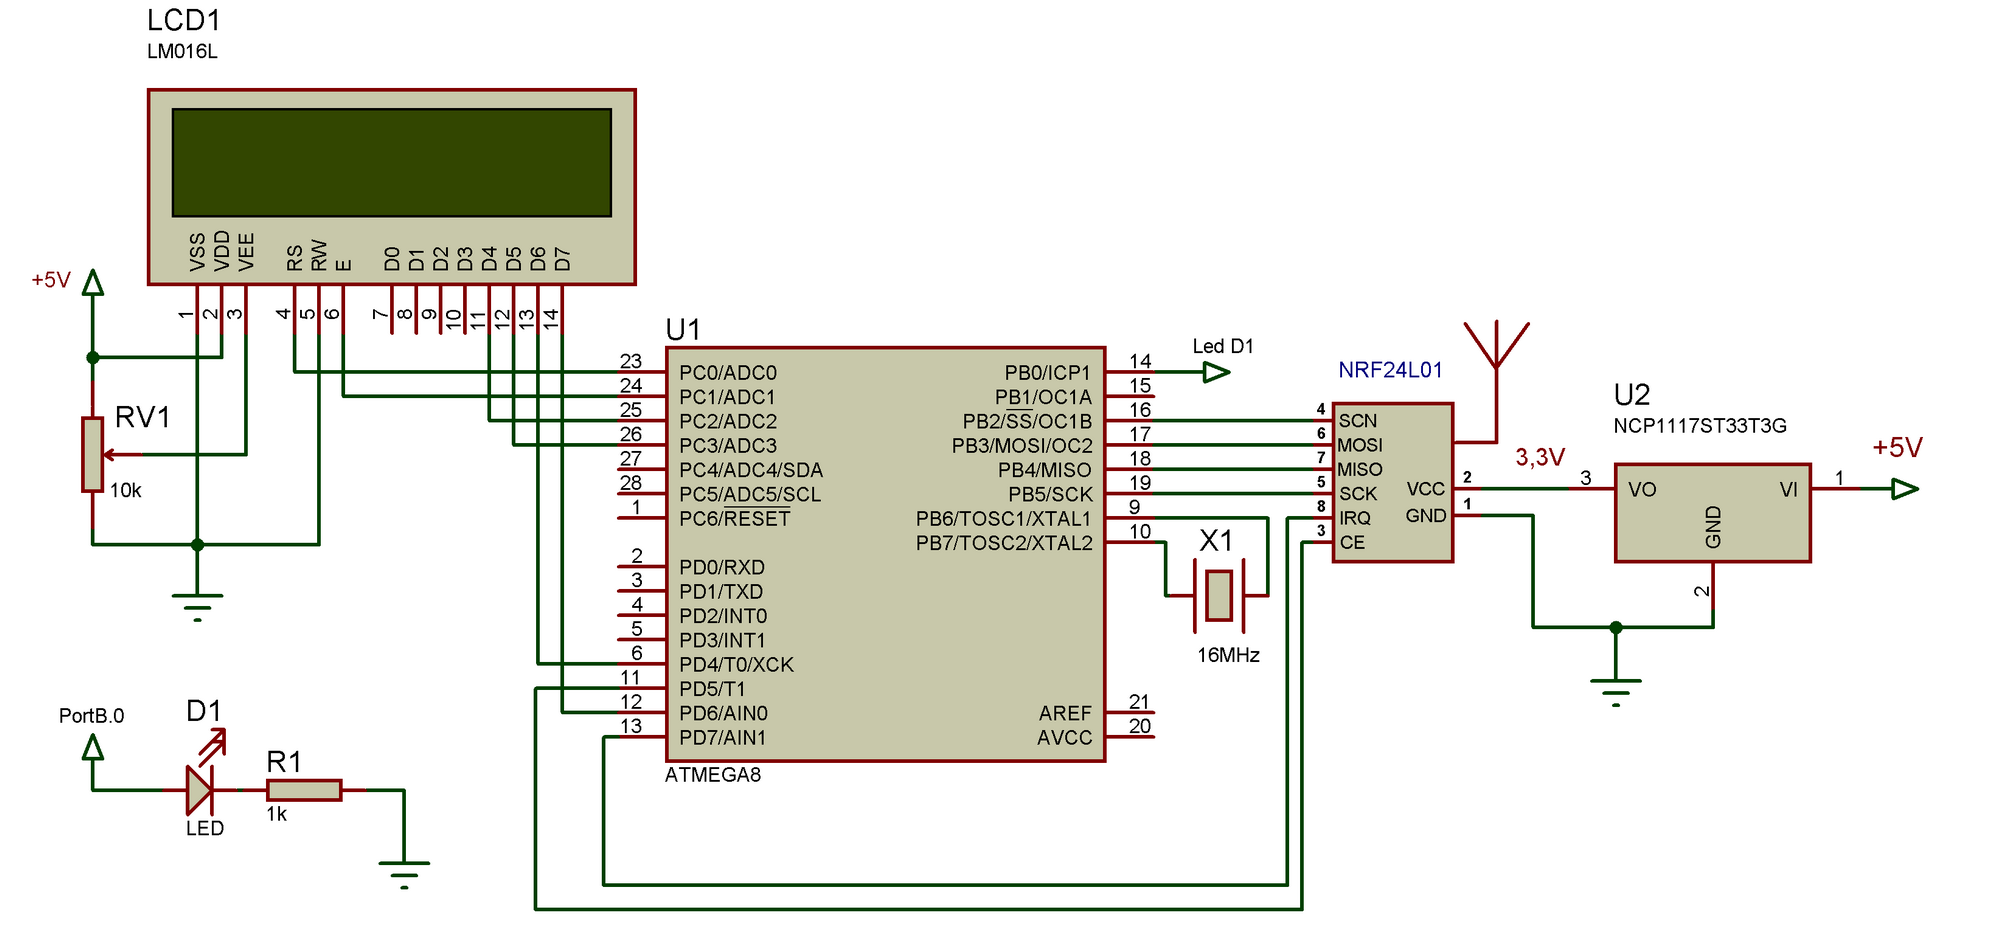Click the PC6/RESET pin label
Screen dimensions: 2000x951
click(x=735, y=519)
